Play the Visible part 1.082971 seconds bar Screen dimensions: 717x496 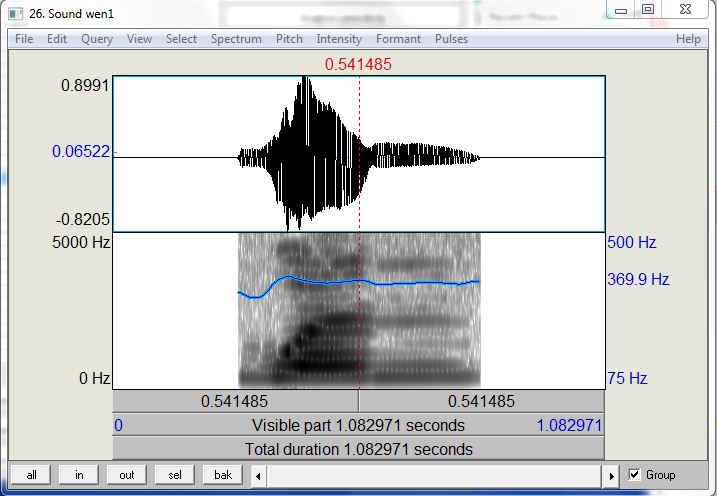click(358, 425)
